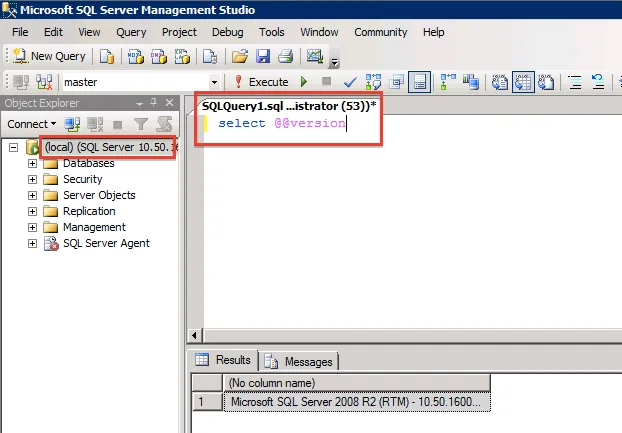This screenshot has width=622, height=433.
Task: Click the Query Options icon
Action: (397, 82)
